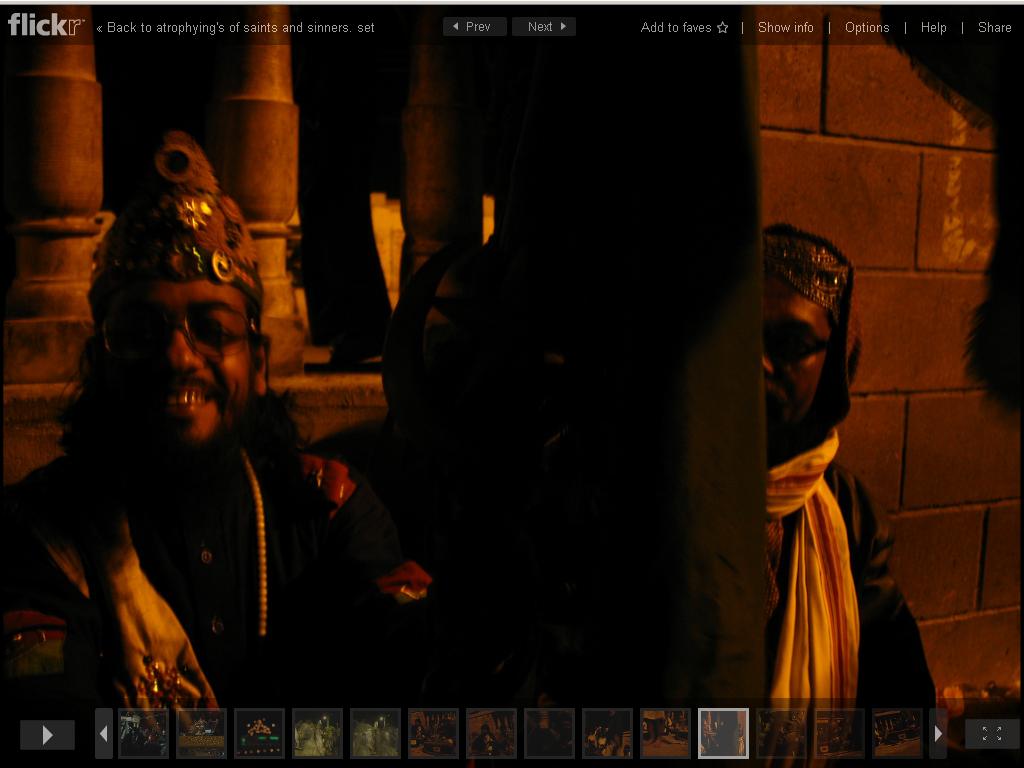This screenshot has width=1024, height=768.
Task: Click the Flickr logo
Action: (x=46, y=25)
